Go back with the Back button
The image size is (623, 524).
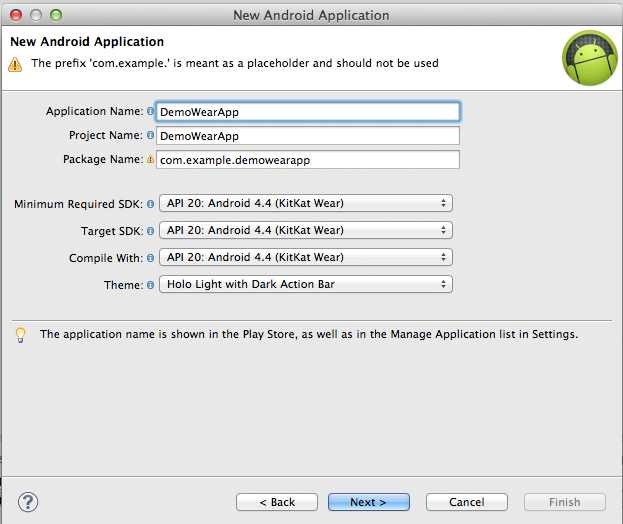coord(277,502)
